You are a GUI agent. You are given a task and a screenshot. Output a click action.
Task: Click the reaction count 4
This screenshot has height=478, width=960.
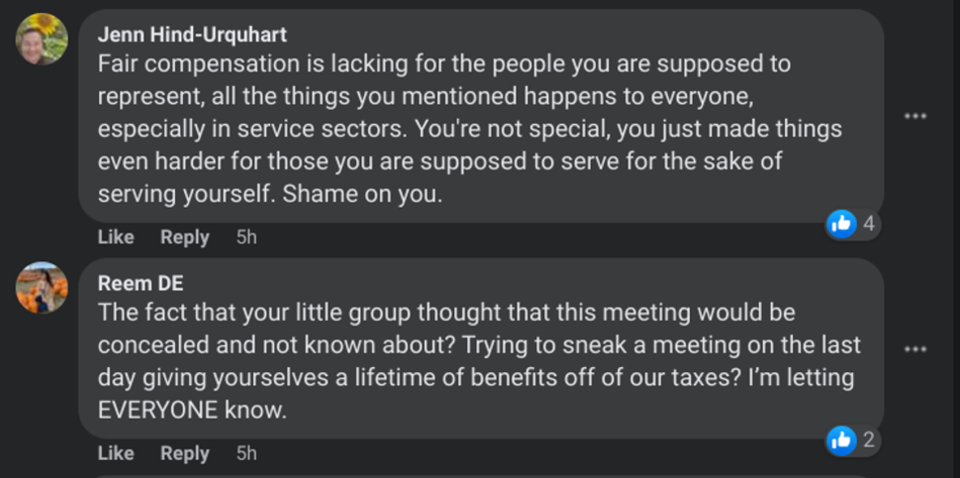pyautogui.click(x=869, y=225)
